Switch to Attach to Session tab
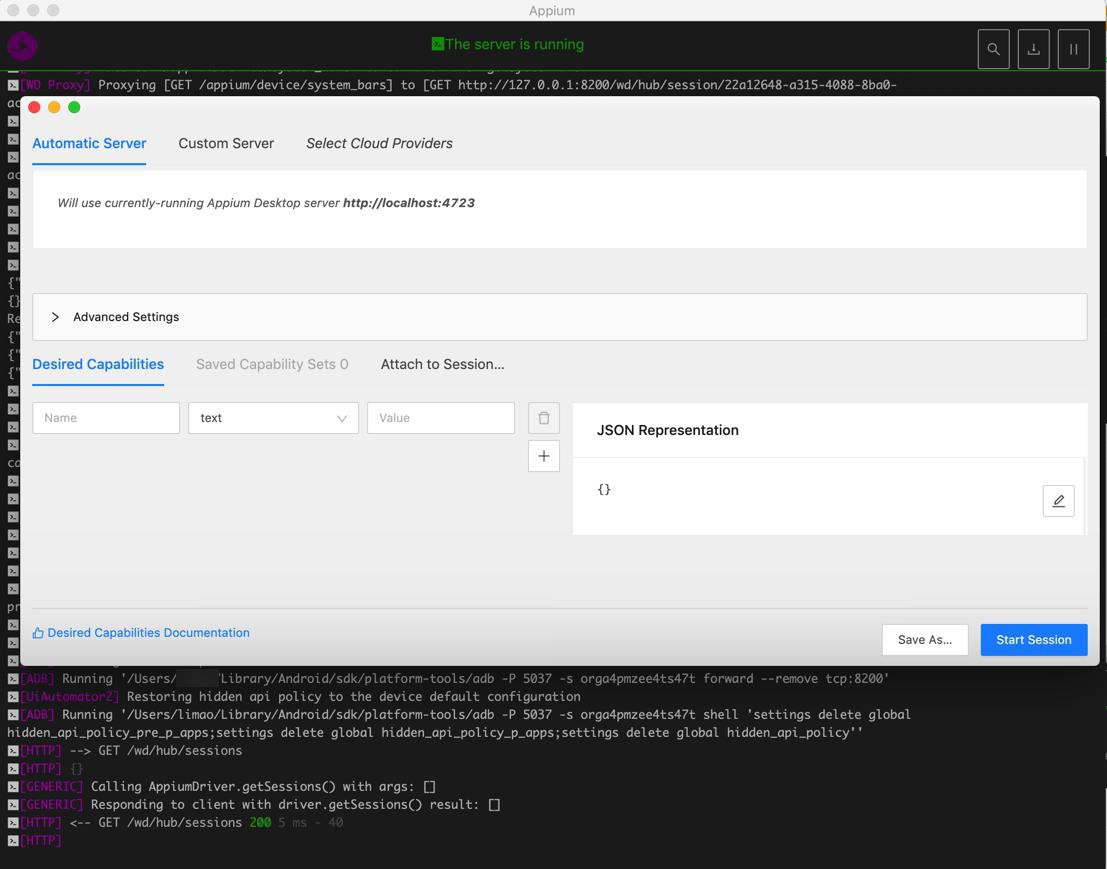Viewport: 1107px width, 869px height. coord(443,364)
